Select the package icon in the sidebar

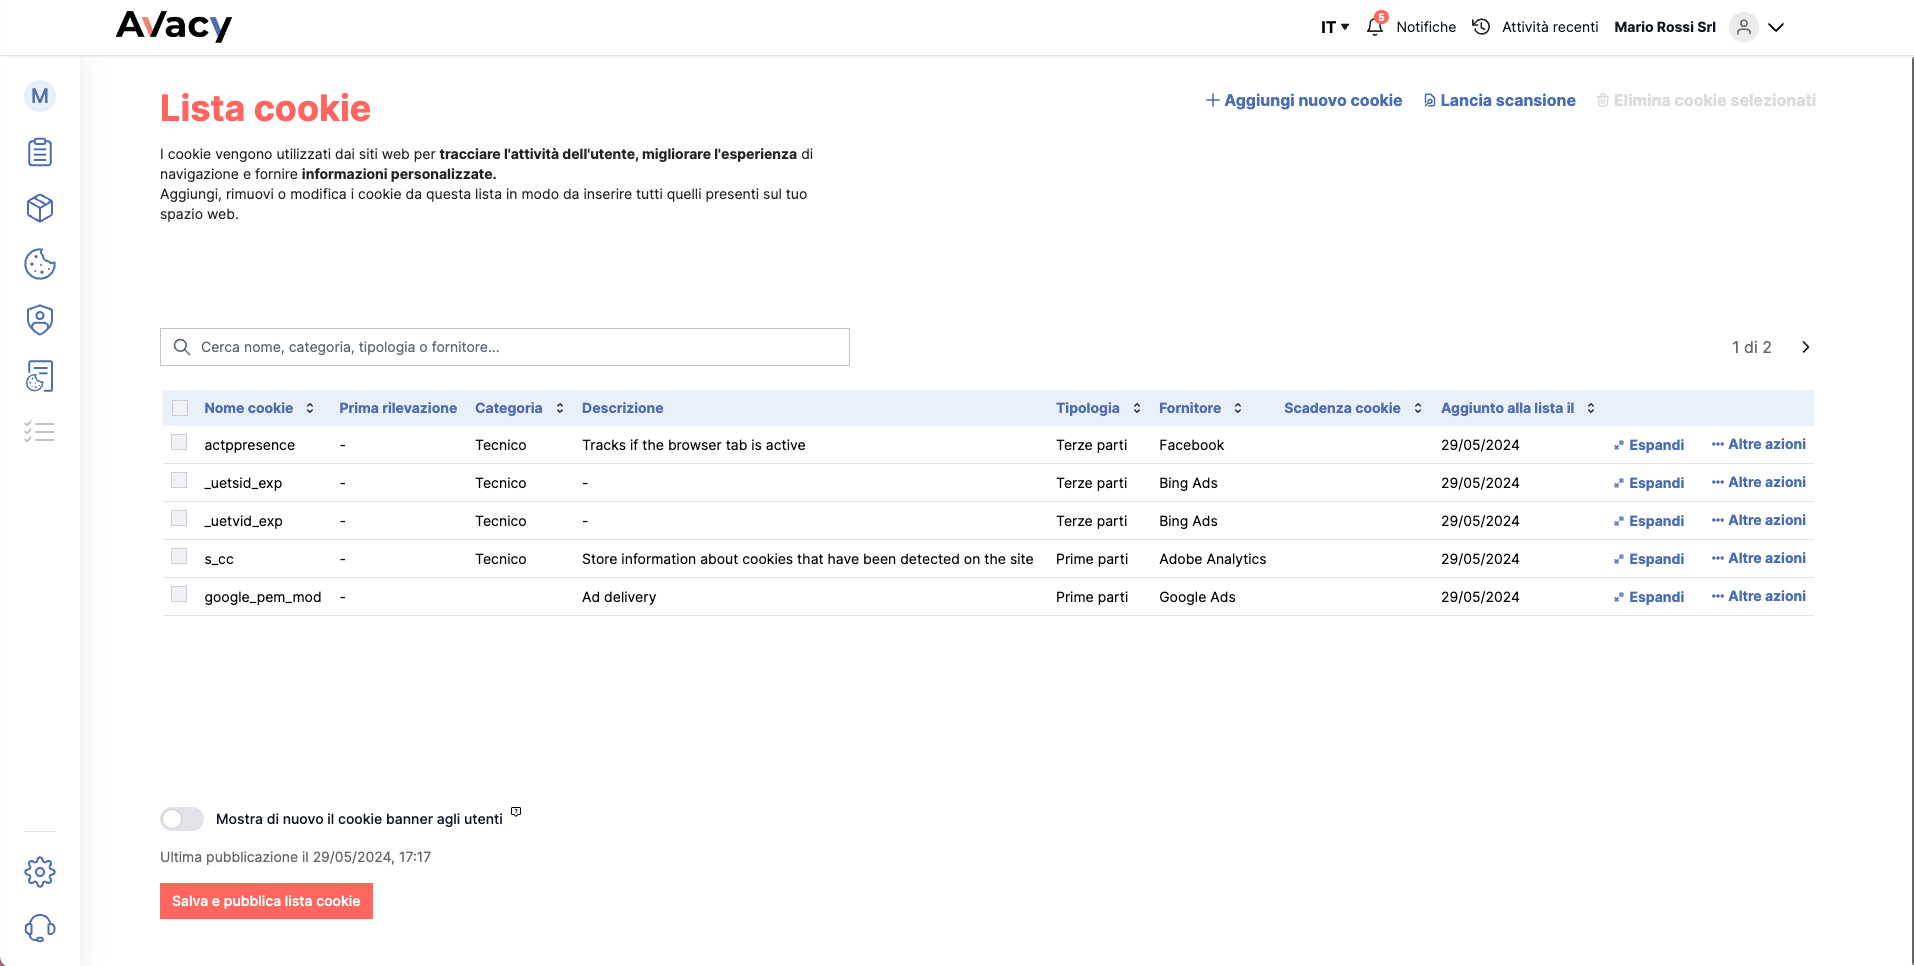click(39, 208)
